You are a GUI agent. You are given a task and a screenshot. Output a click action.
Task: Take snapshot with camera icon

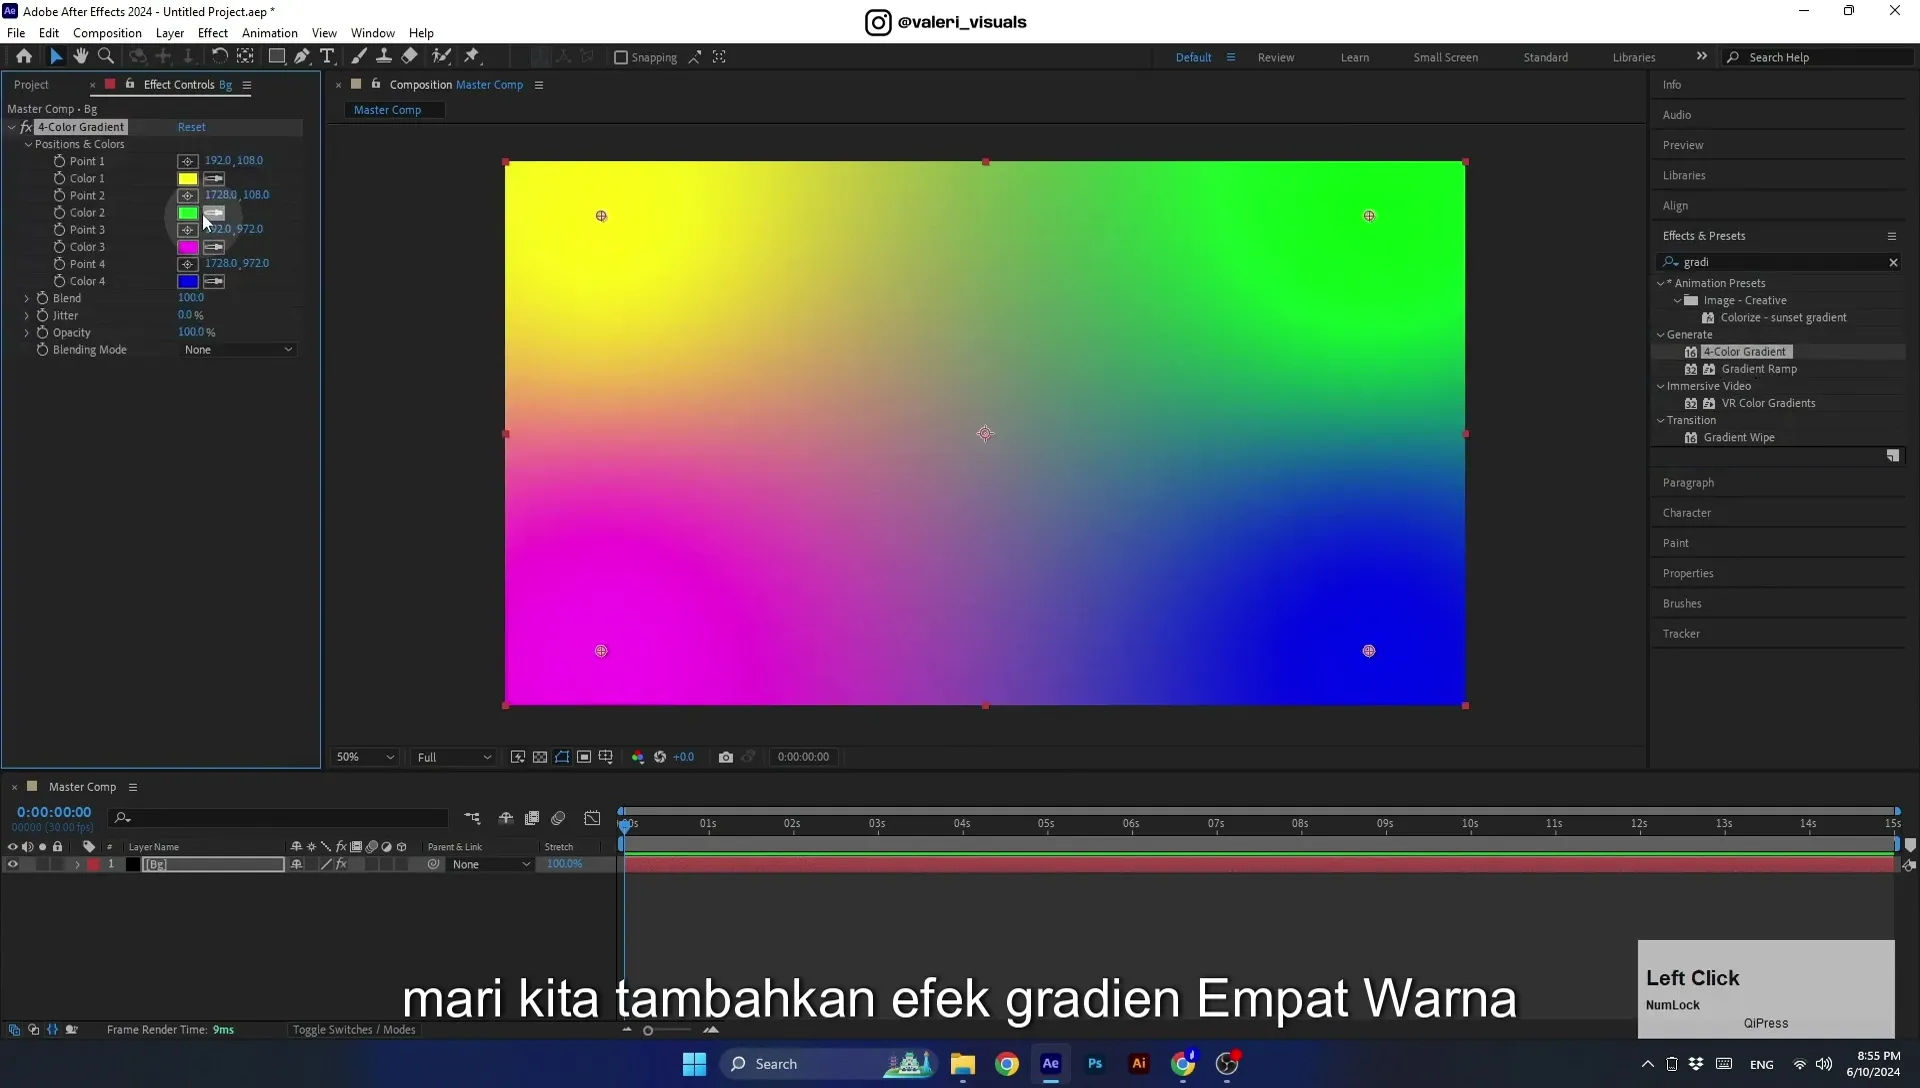click(x=726, y=757)
